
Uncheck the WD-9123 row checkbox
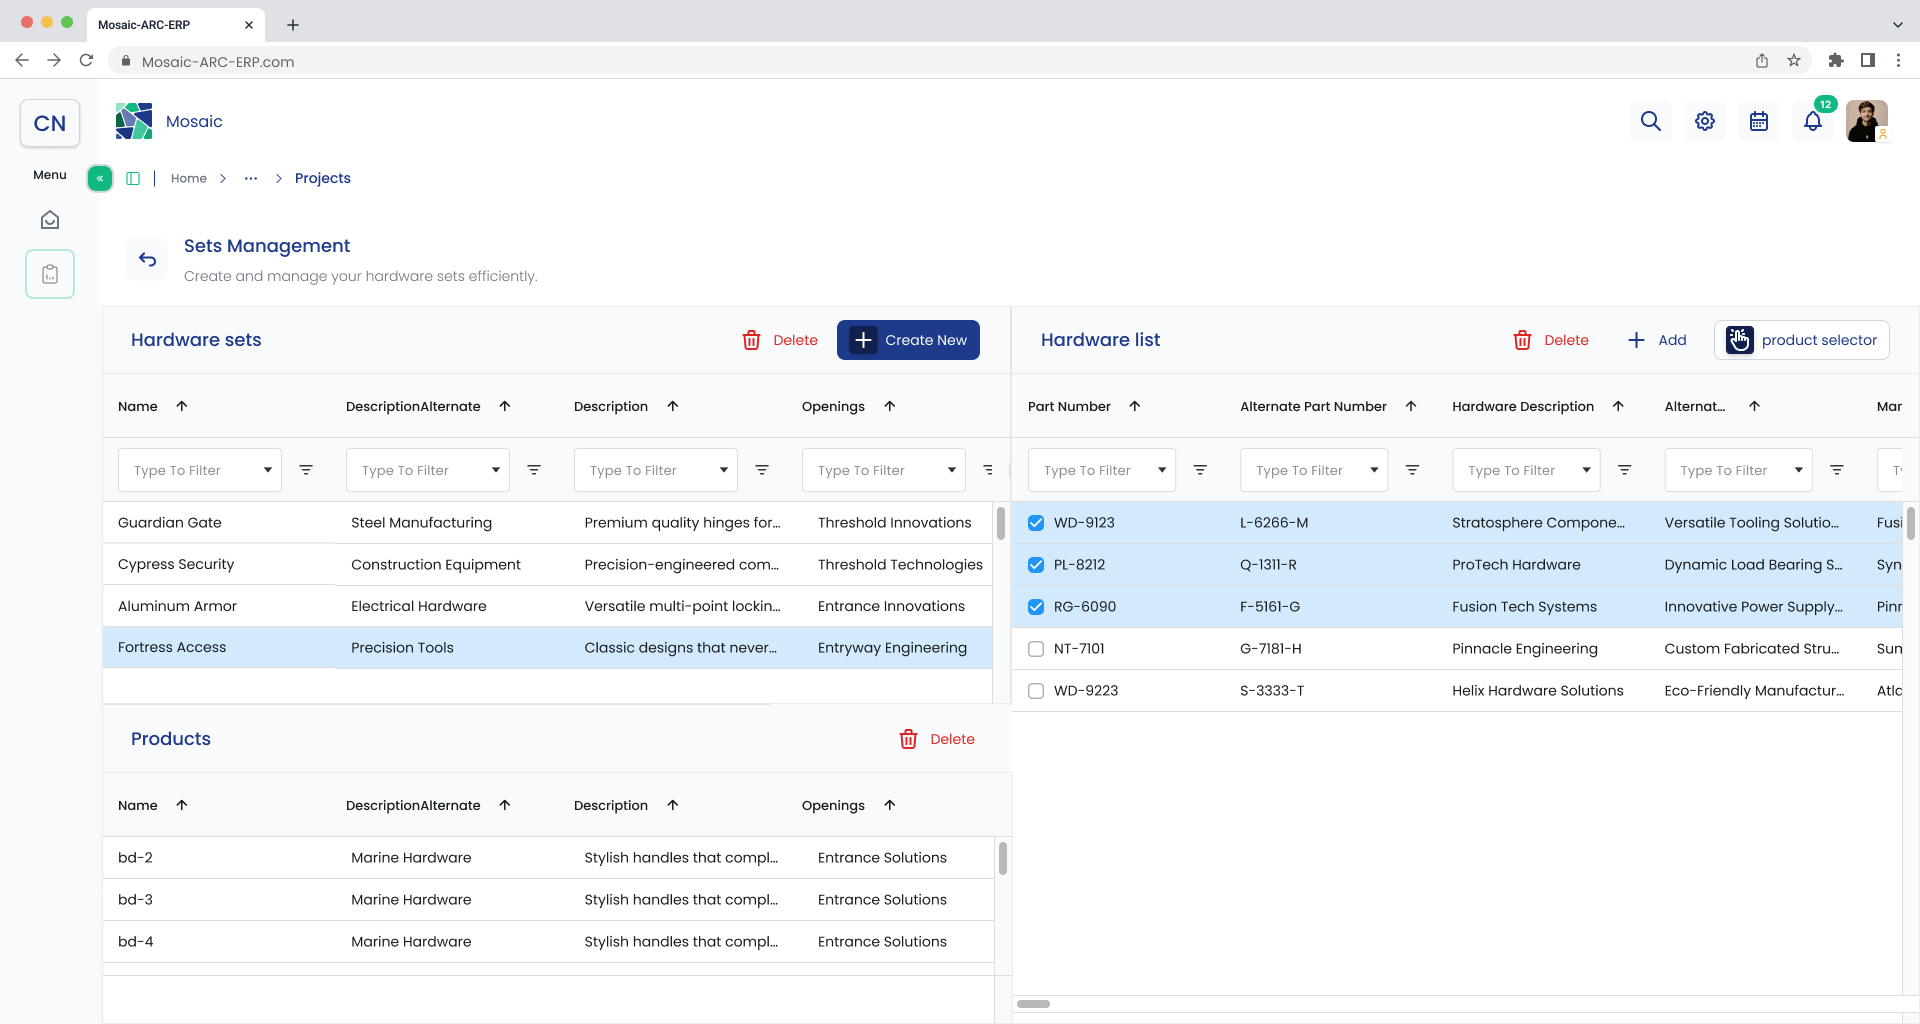1036,523
